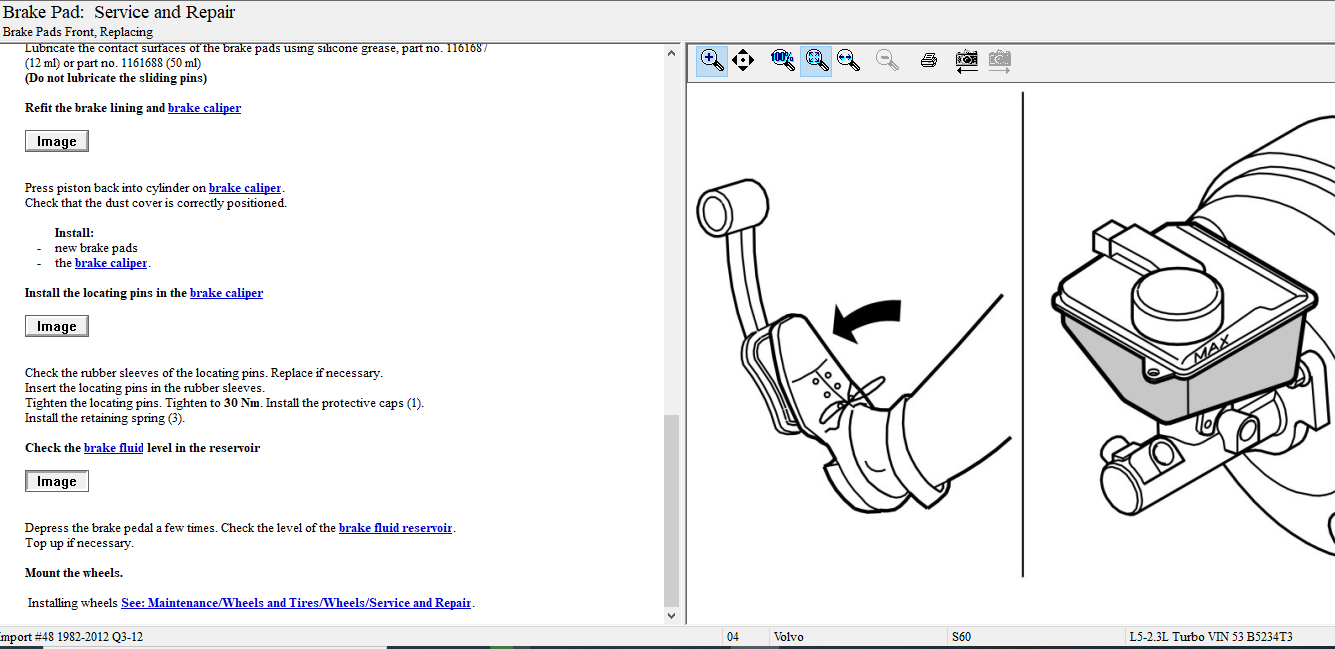Click 'Brake Pads Front, Replacing' subtitle
Screen dimensions: 1335x649
(78, 32)
